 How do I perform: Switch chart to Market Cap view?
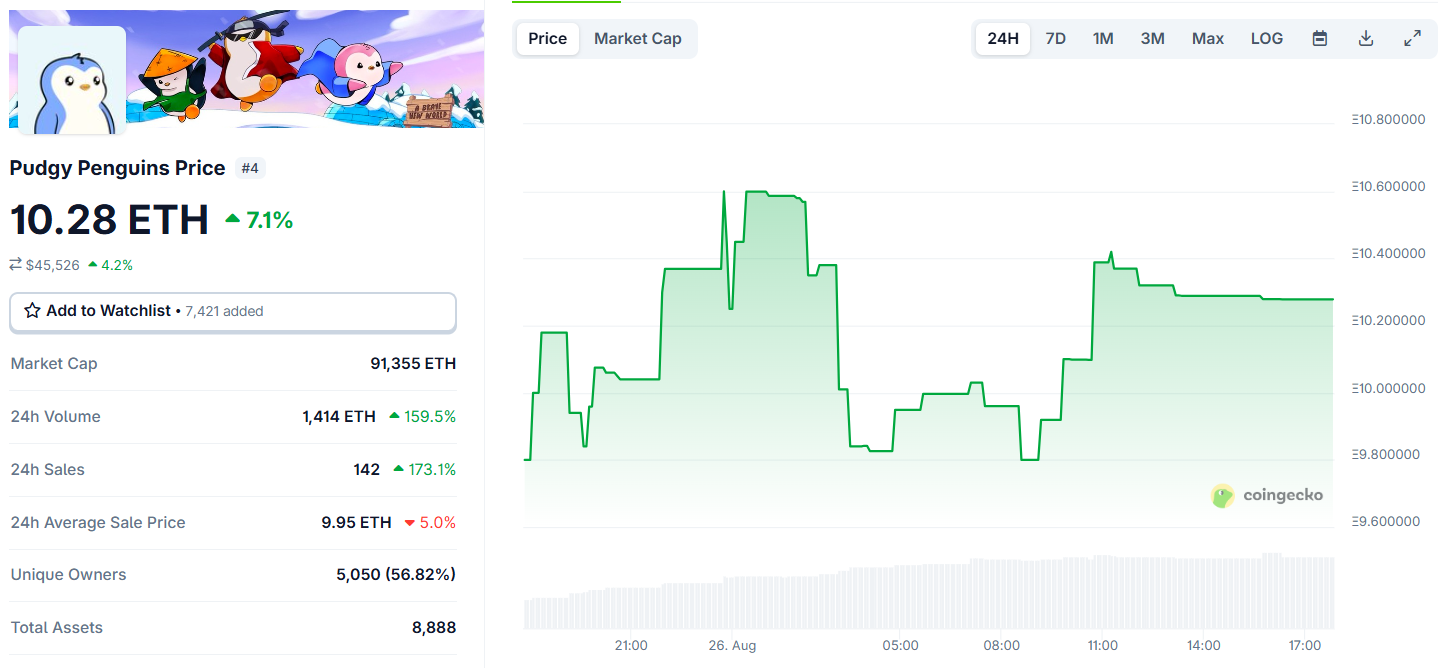tap(637, 39)
